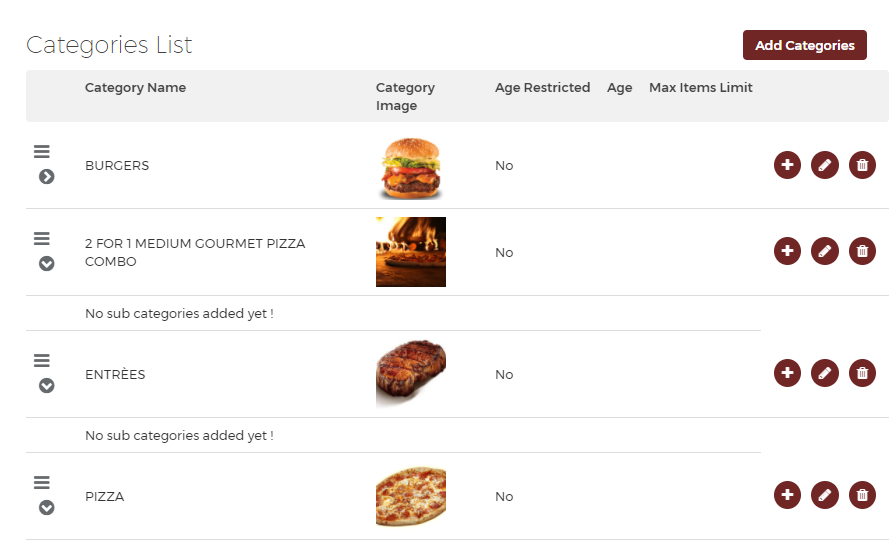The image size is (890, 543).
Task: Grab the BURGERS reorder handle
Action: point(41,151)
